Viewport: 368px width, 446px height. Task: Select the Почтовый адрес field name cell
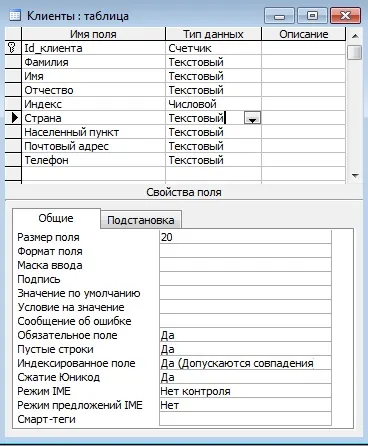(93, 146)
